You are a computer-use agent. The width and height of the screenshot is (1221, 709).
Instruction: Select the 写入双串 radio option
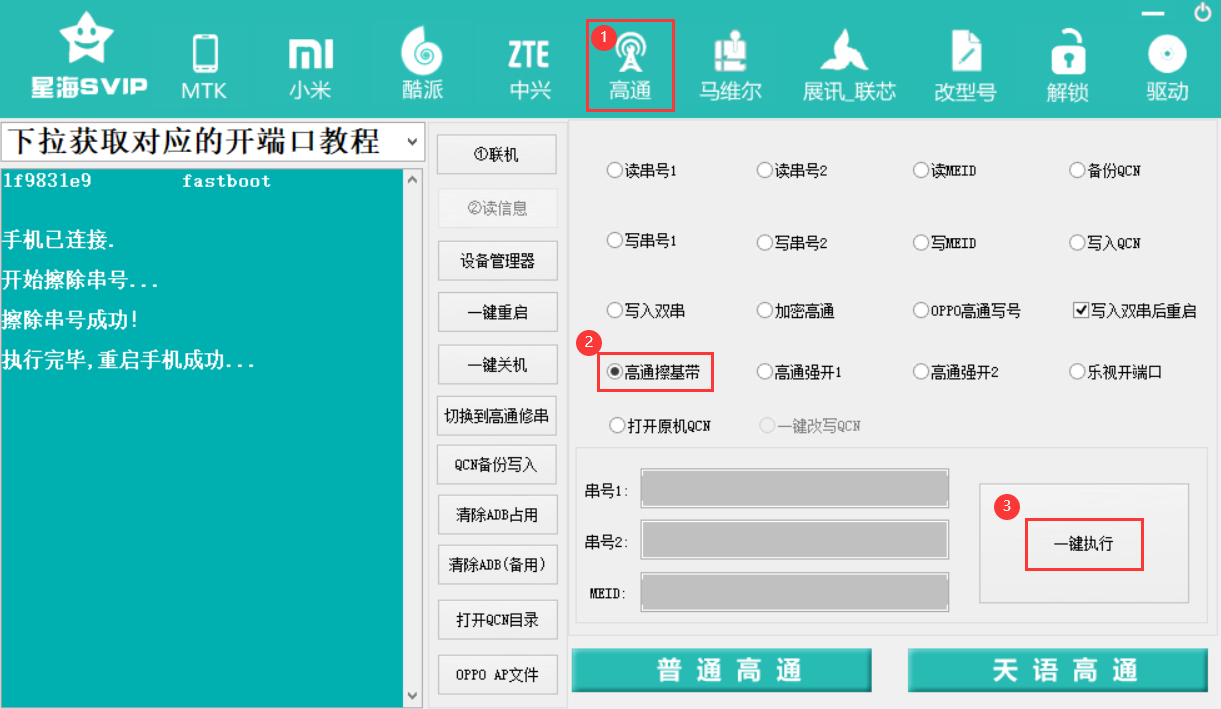pos(646,310)
